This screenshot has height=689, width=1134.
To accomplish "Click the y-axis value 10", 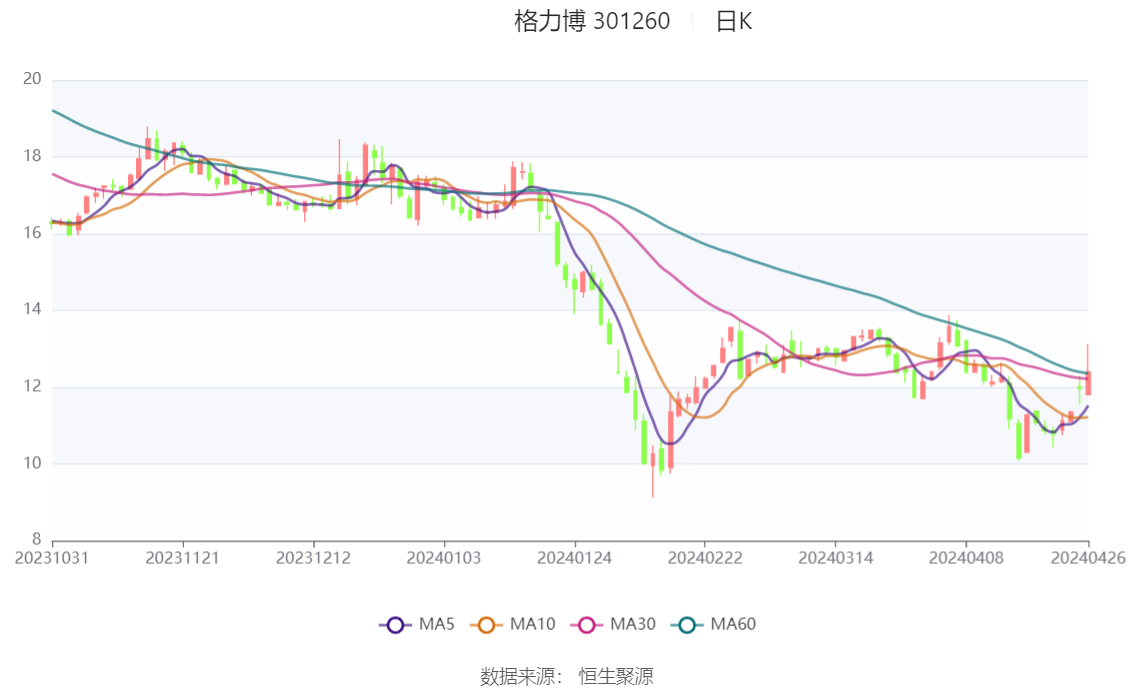I will pyautogui.click(x=32, y=463).
